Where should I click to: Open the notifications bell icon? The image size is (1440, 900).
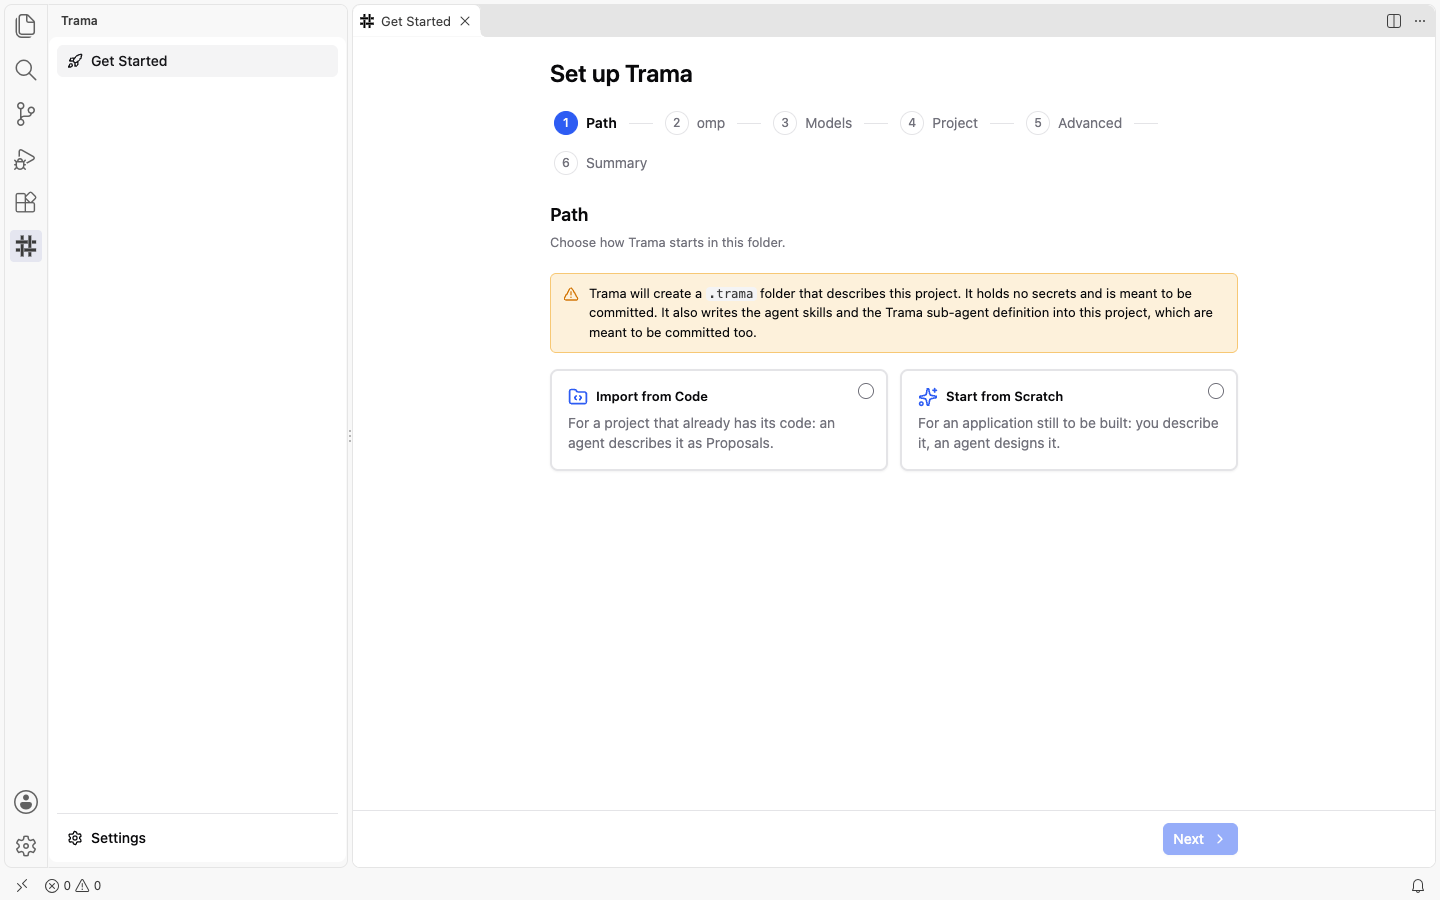click(x=1418, y=886)
